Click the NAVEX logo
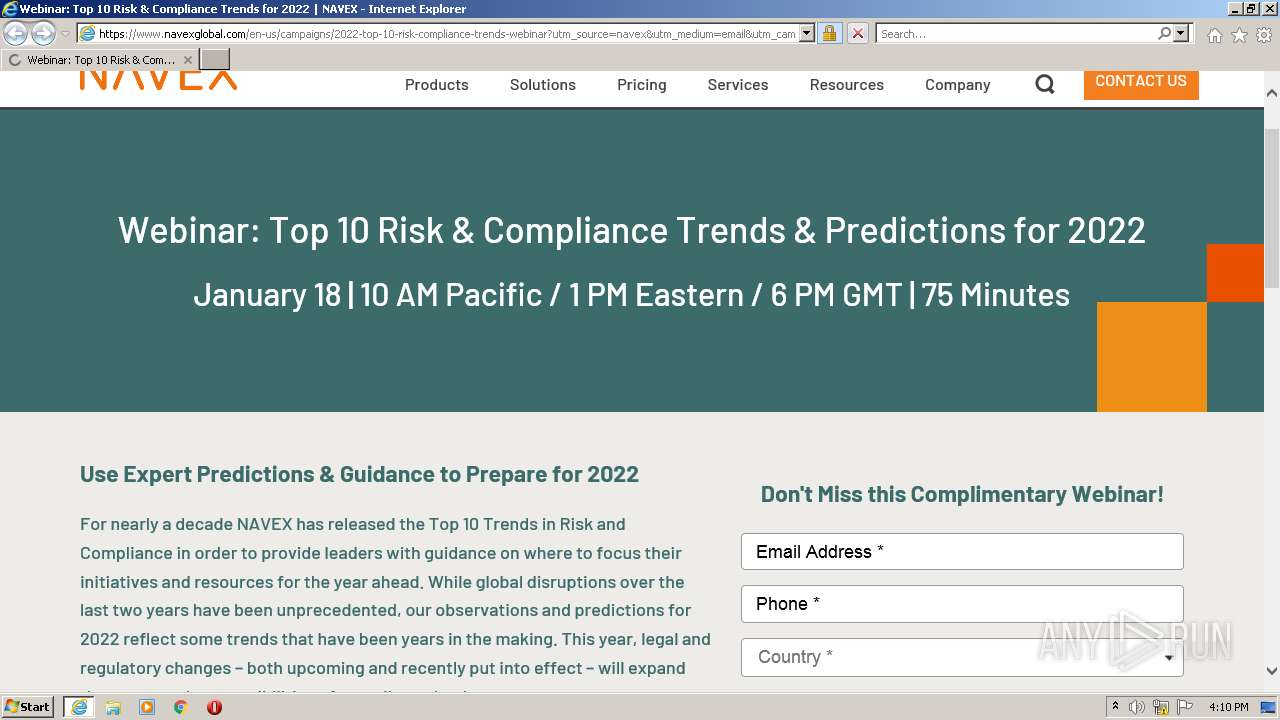Viewport: 1280px width, 720px height. pos(158,80)
